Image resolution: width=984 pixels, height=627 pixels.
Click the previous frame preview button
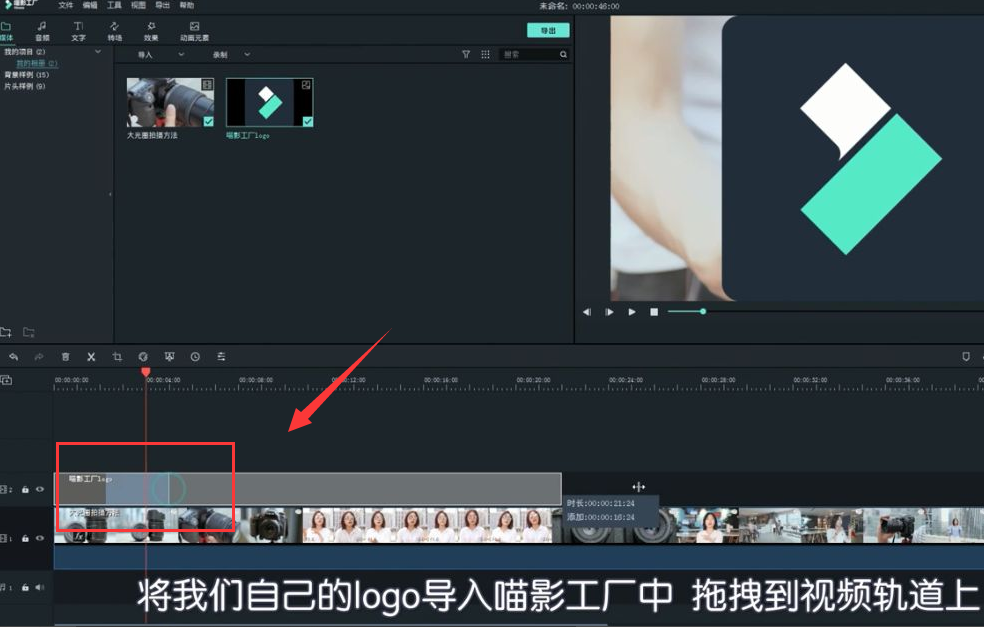pyautogui.click(x=587, y=312)
